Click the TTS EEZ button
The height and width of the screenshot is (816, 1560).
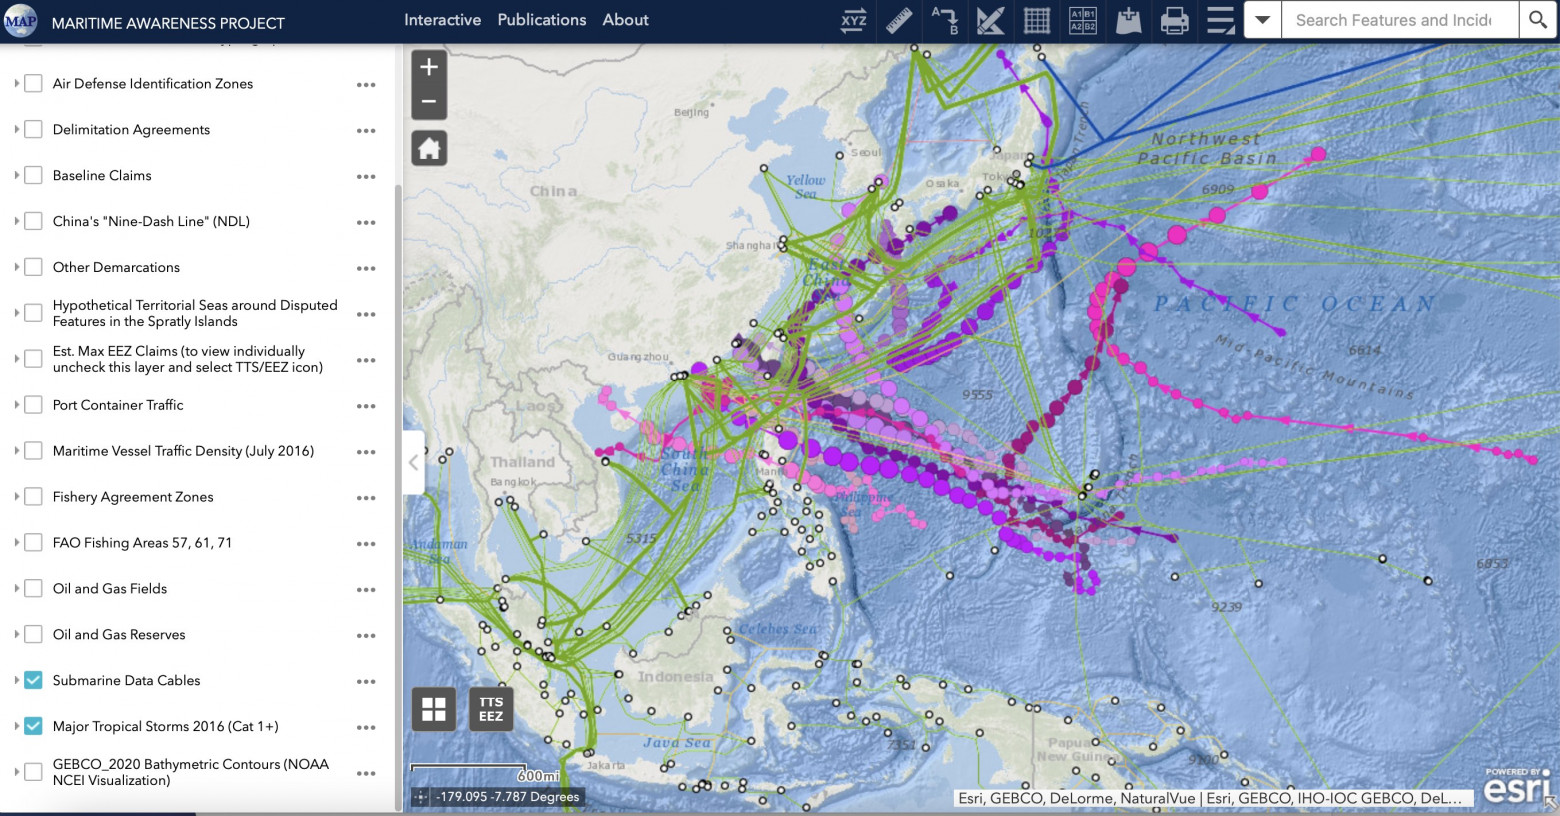(x=491, y=709)
